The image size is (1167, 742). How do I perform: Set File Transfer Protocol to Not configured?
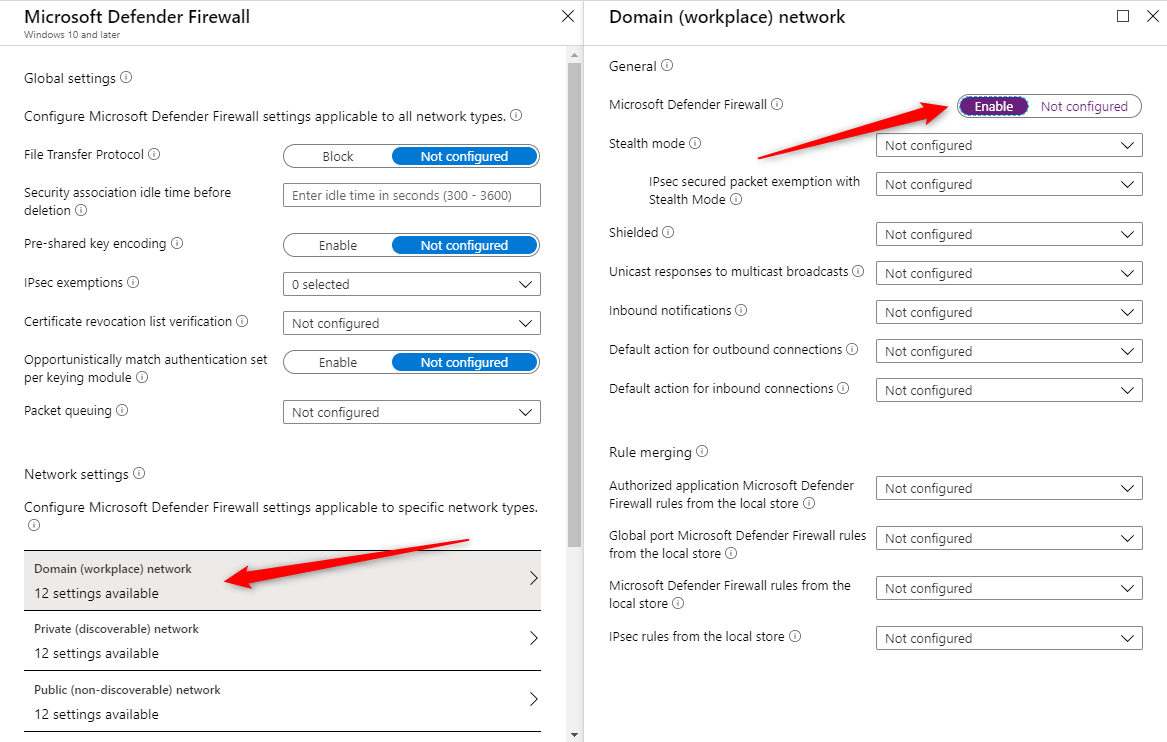pos(464,156)
